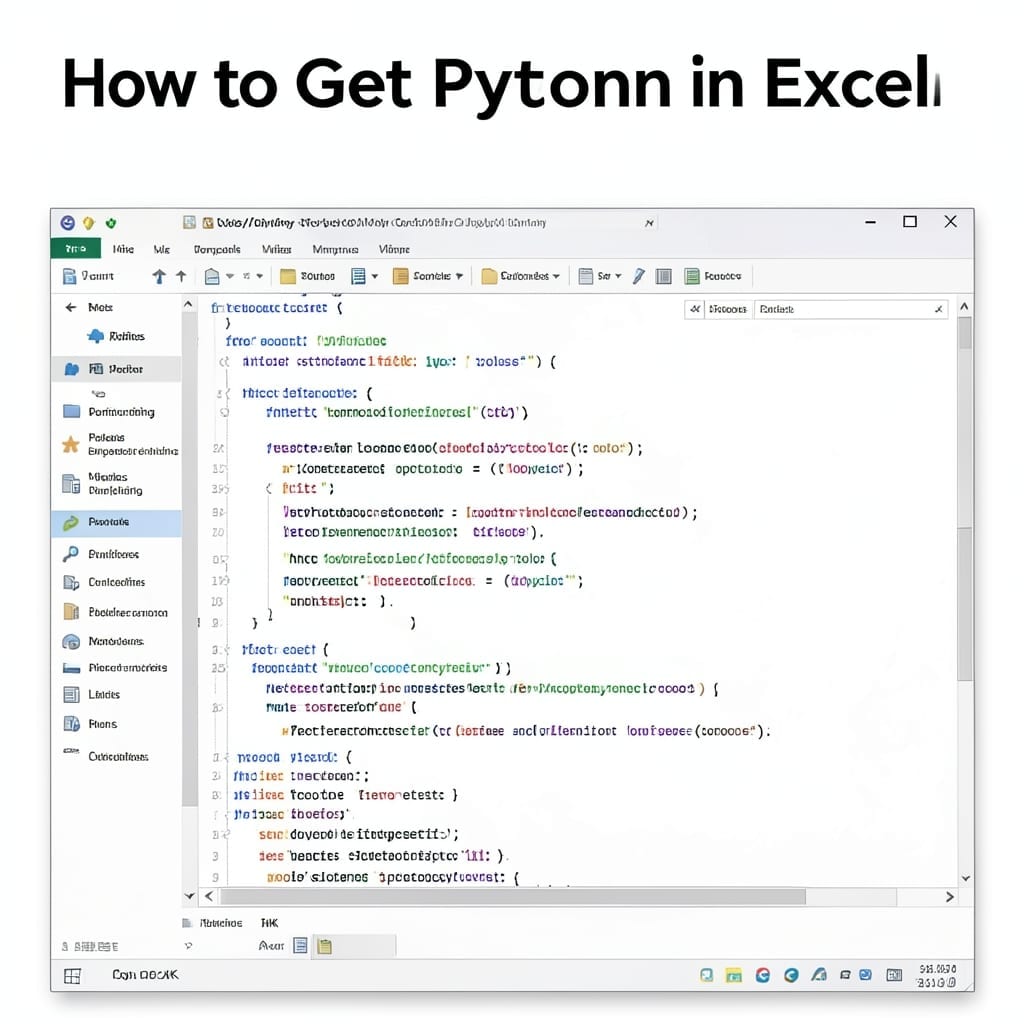The height and width of the screenshot is (1024, 1024).
Task: Open the Mie menu
Action: coord(123,249)
